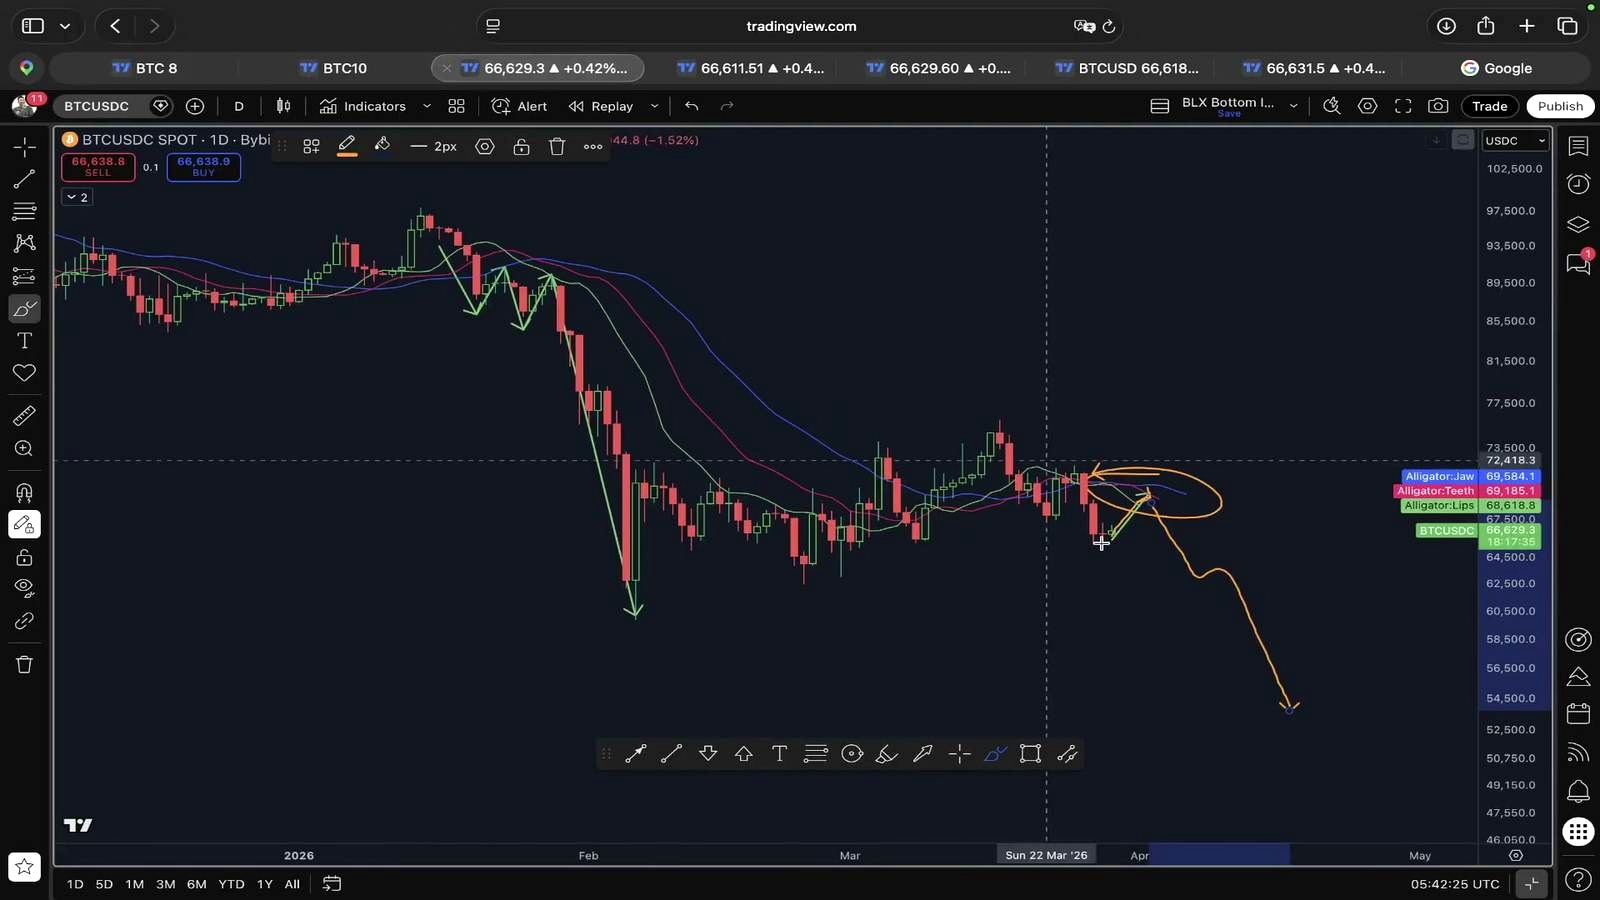1600x900 pixels.
Task: Open the Indicators dialog button
Action: [363, 106]
